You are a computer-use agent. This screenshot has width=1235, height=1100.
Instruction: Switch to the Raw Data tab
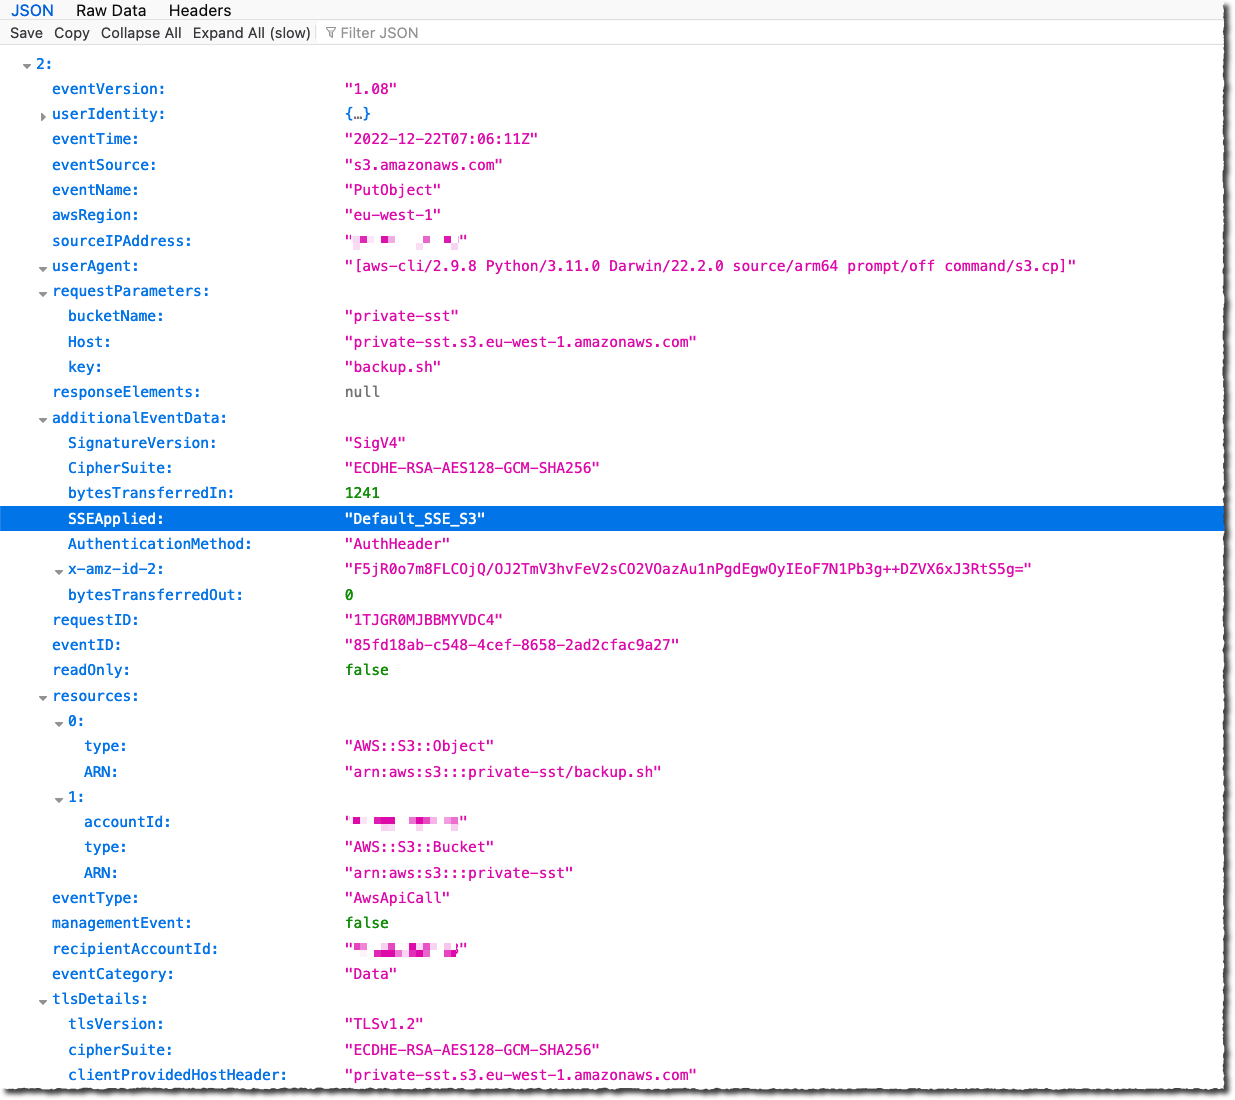coord(110,11)
